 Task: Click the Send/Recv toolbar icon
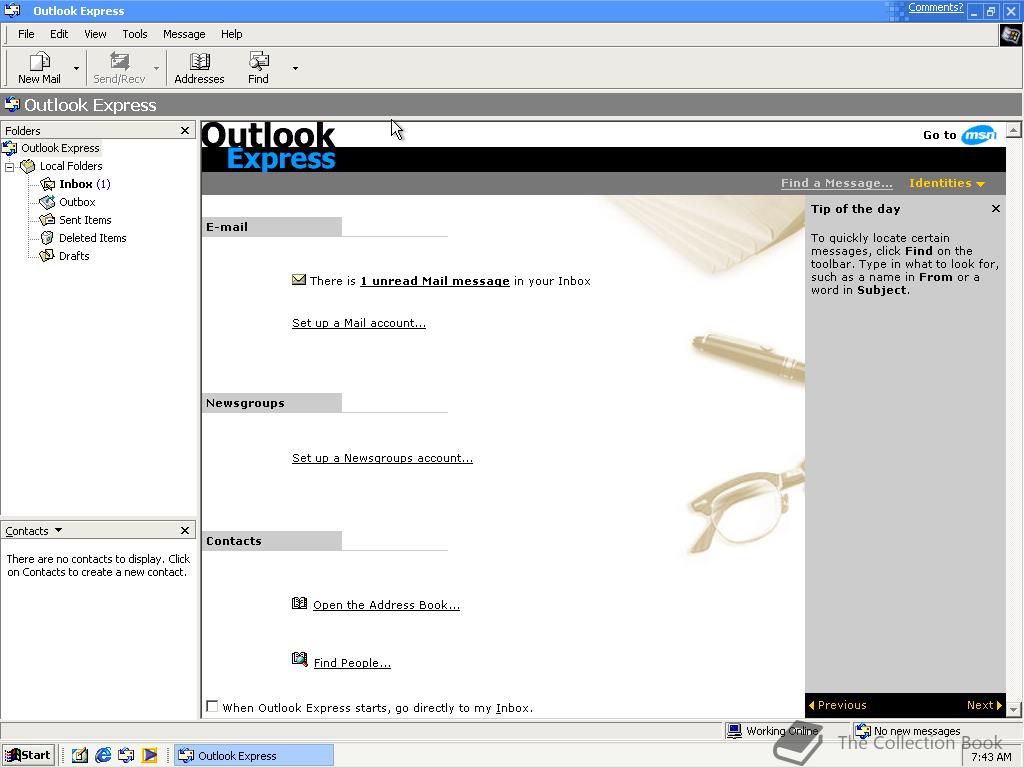pos(119,61)
